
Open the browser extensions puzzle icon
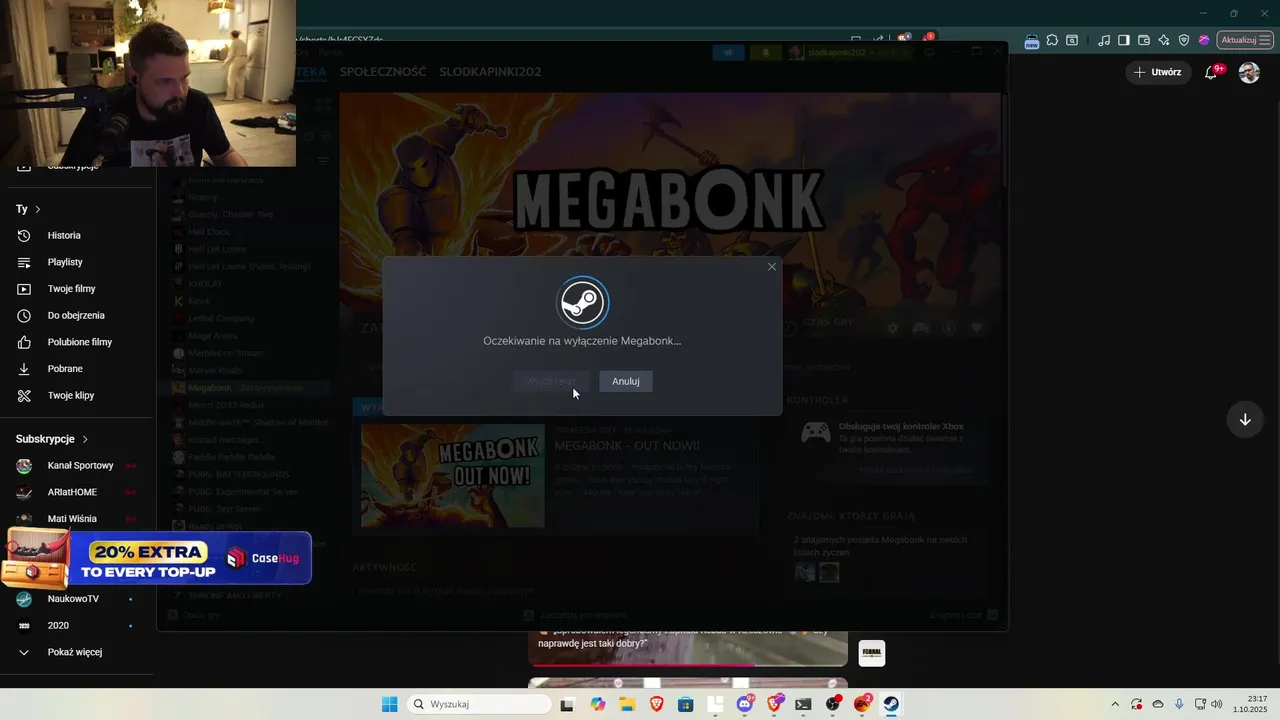[1052, 40]
